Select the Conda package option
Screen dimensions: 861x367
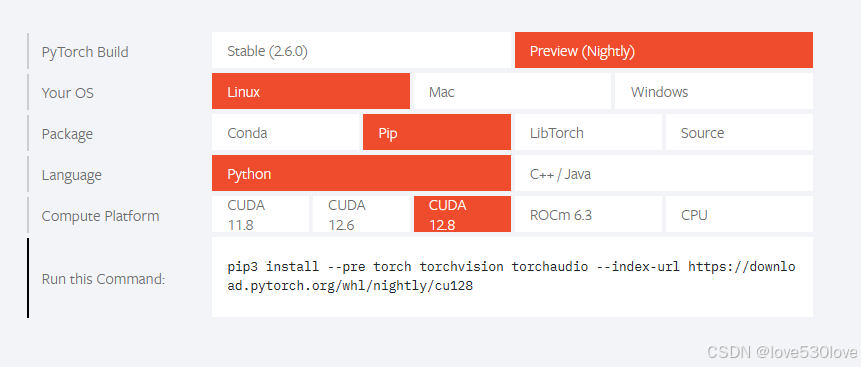point(286,132)
